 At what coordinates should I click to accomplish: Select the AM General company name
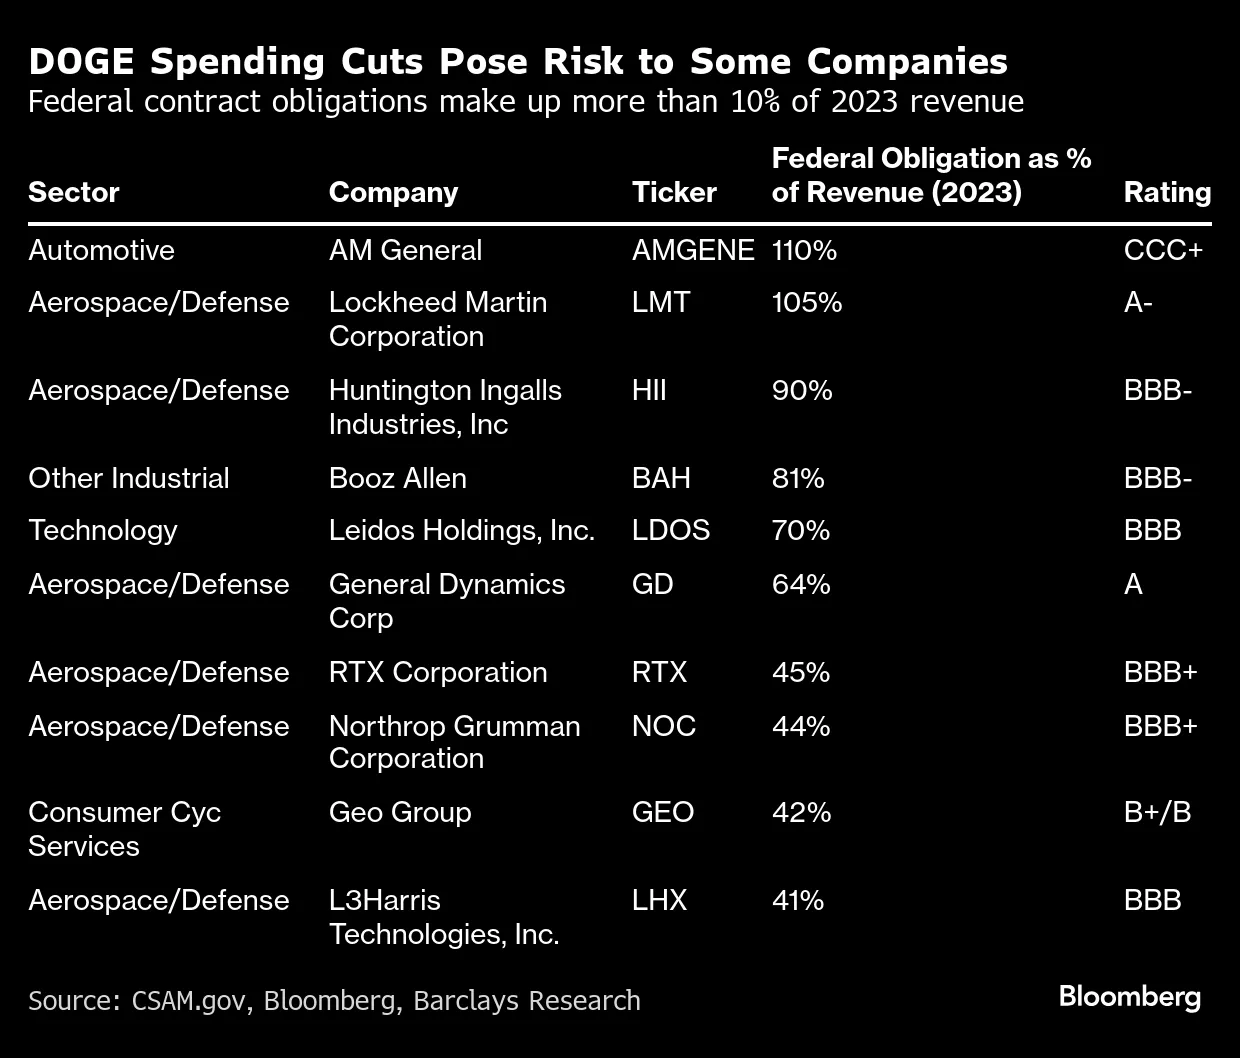coord(405,250)
